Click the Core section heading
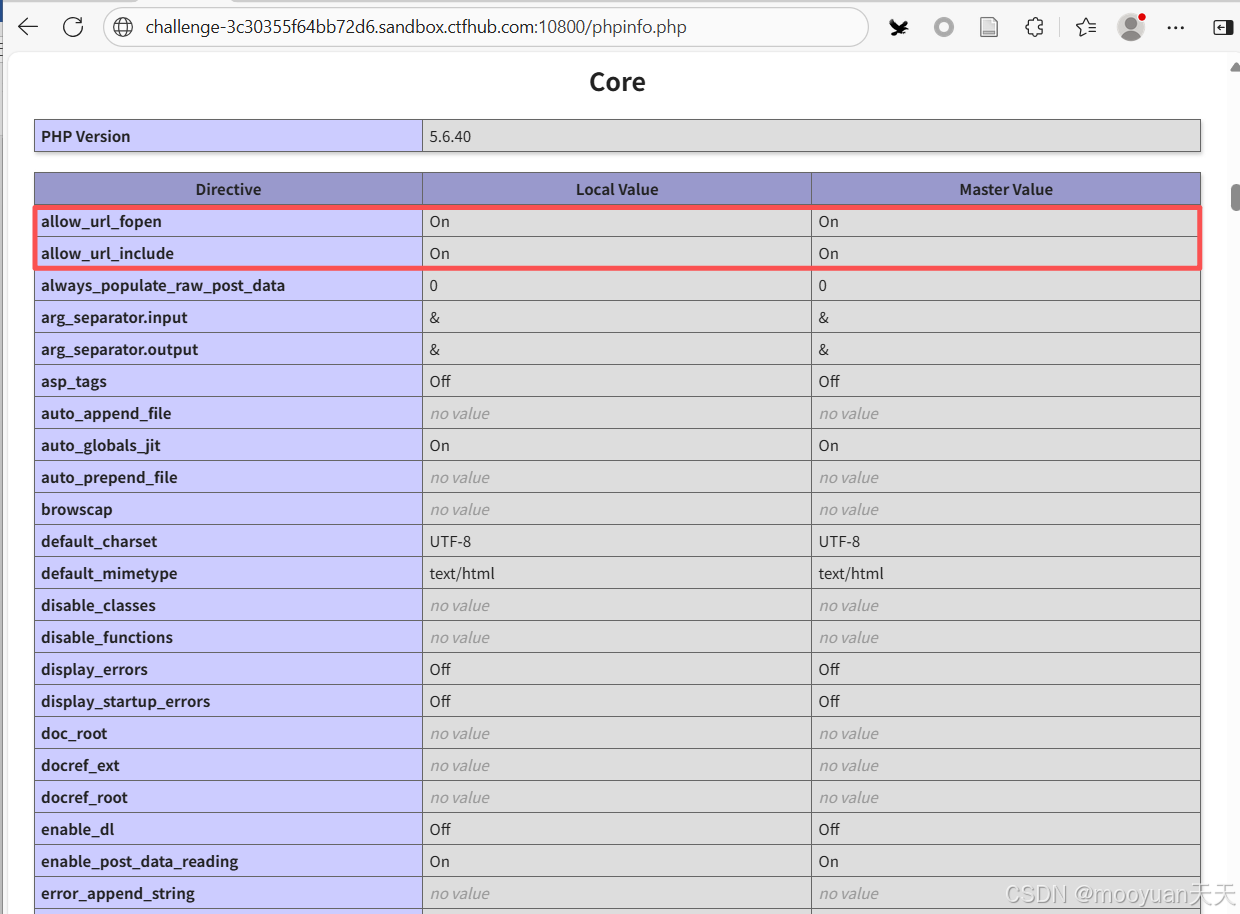Screen dimensions: 1240x914 tap(617, 82)
